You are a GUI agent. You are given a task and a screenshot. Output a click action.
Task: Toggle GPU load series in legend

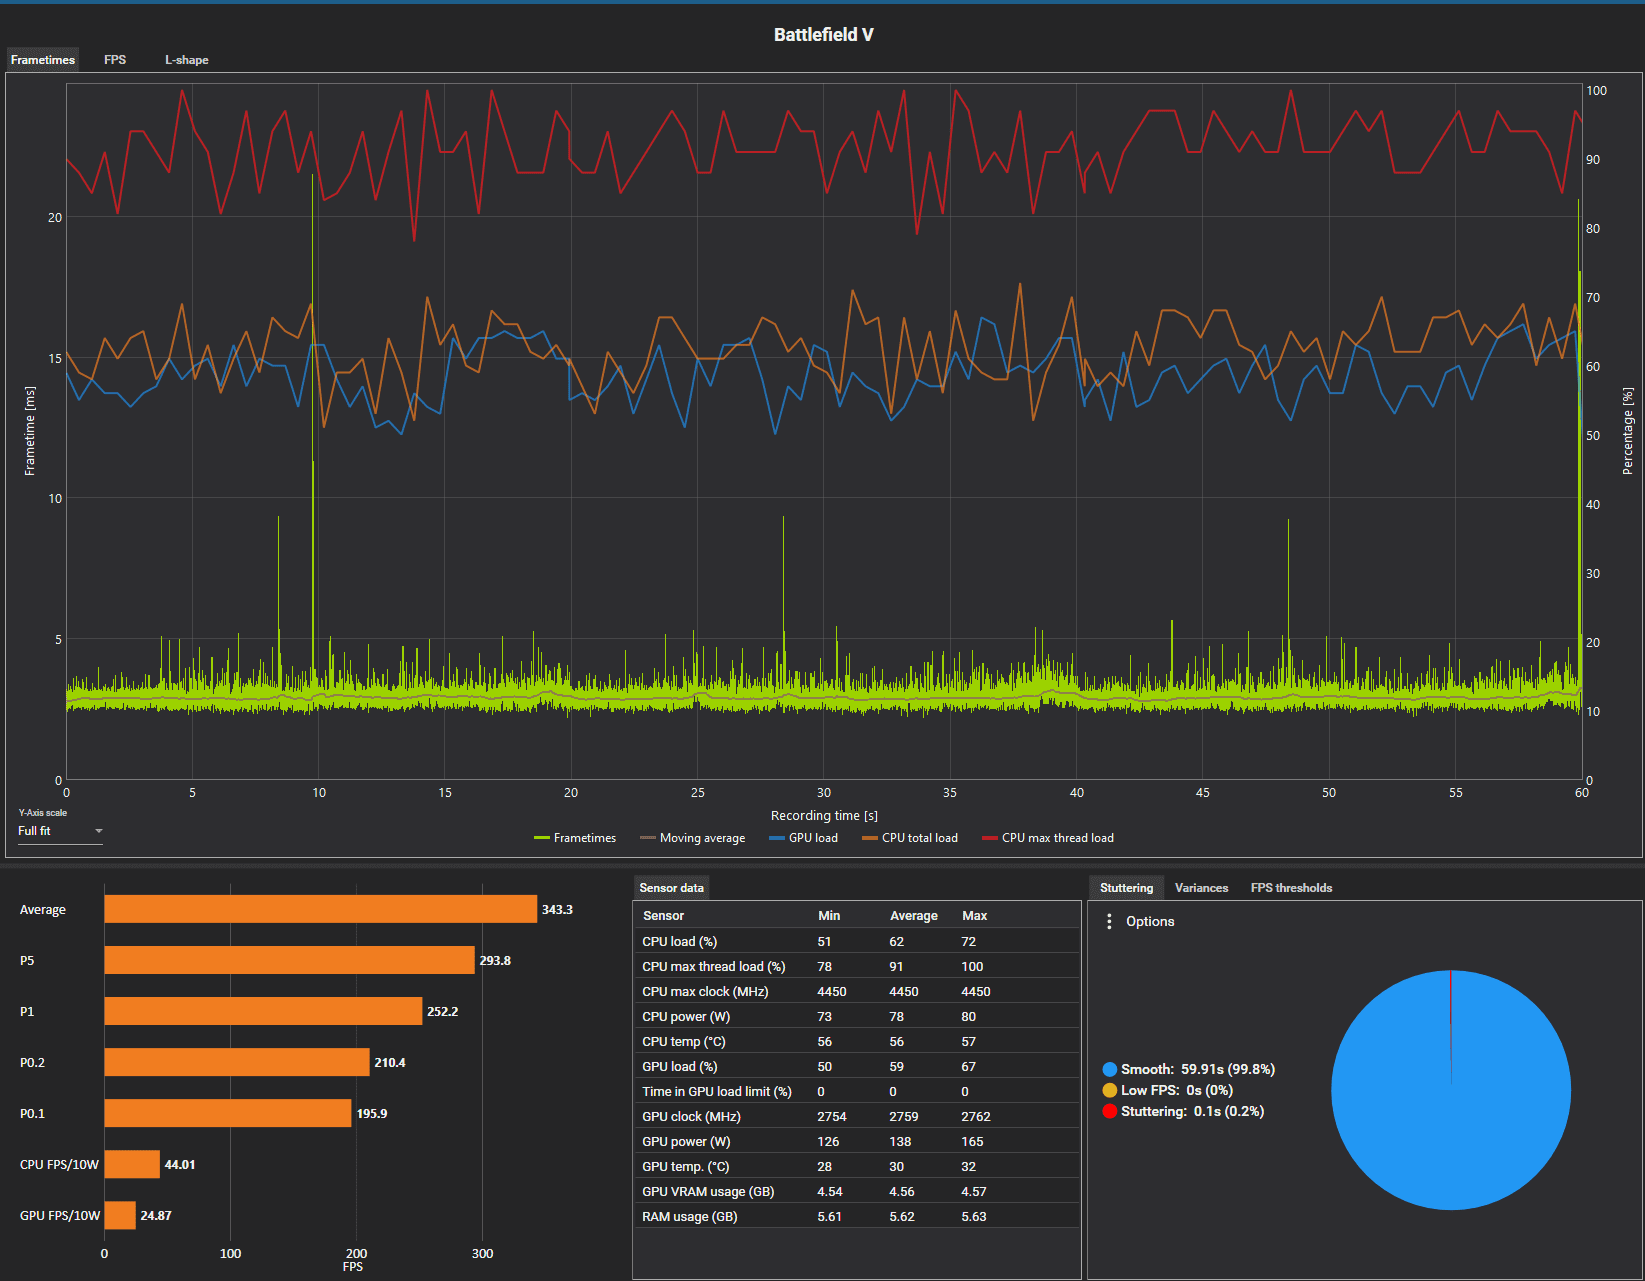(803, 838)
